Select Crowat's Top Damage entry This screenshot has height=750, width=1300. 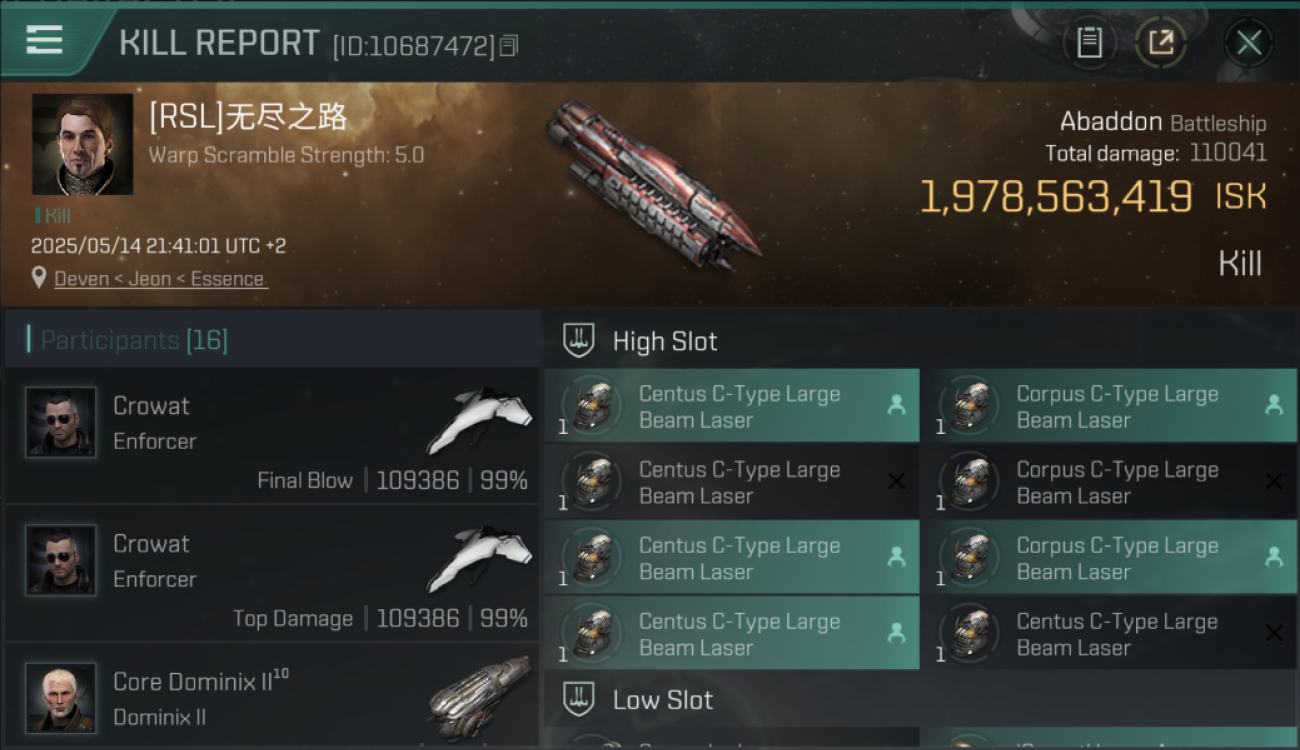click(x=272, y=573)
